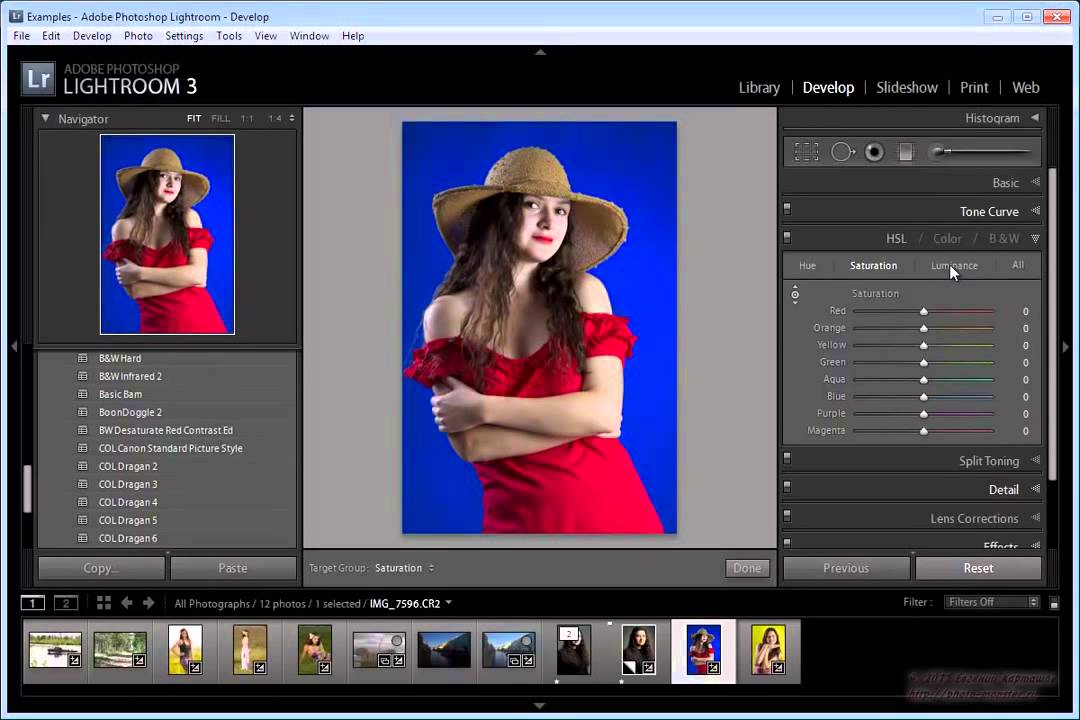Click the Blue saturation slider
The height and width of the screenshot is (720, 1080).
pyautogui.click(x=924, y=397)
